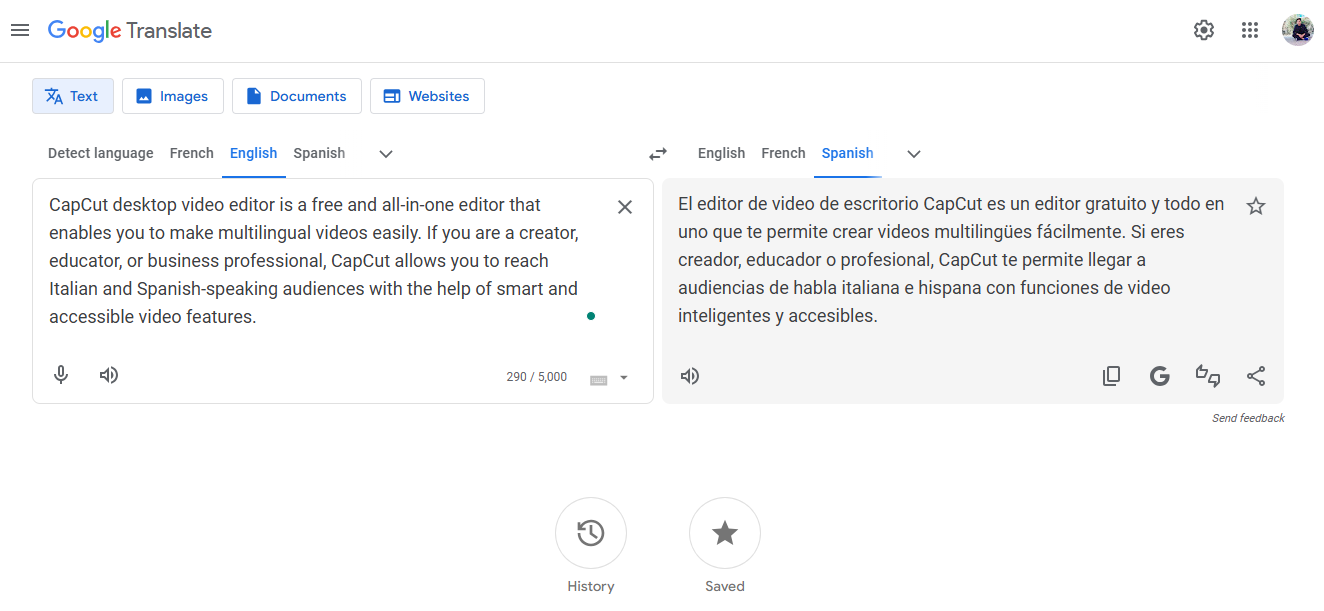This screenshot has width=1324, height=611.
Task: Expand the target language list dropdown
Action: 913,153
